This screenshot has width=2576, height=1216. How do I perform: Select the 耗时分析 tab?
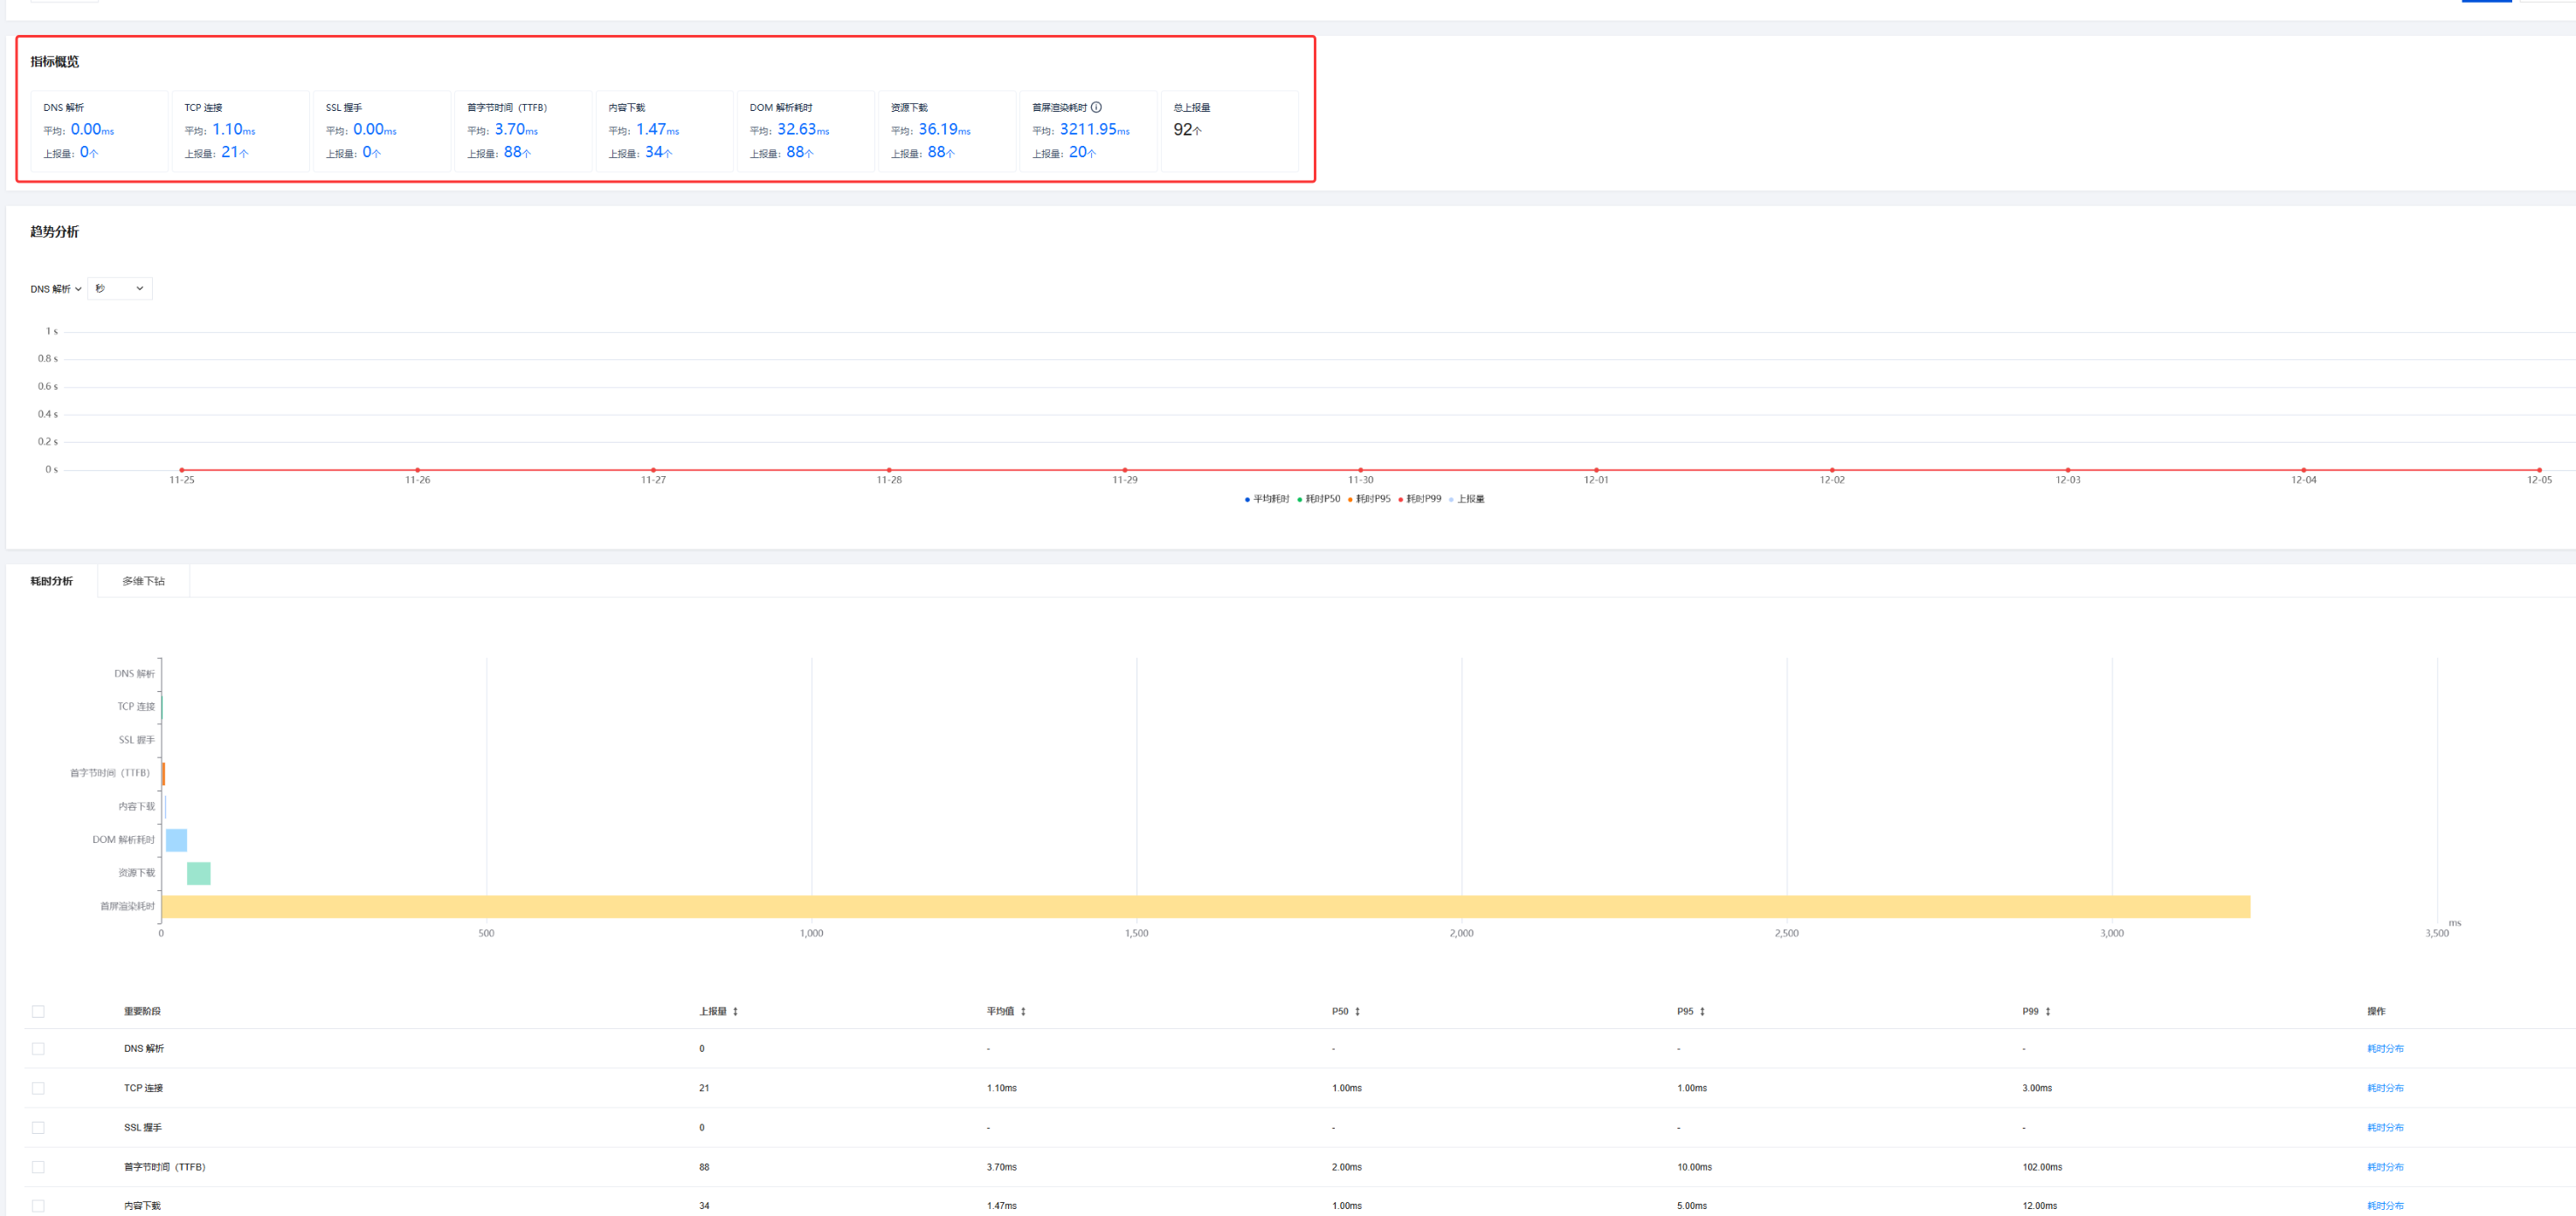52,581
